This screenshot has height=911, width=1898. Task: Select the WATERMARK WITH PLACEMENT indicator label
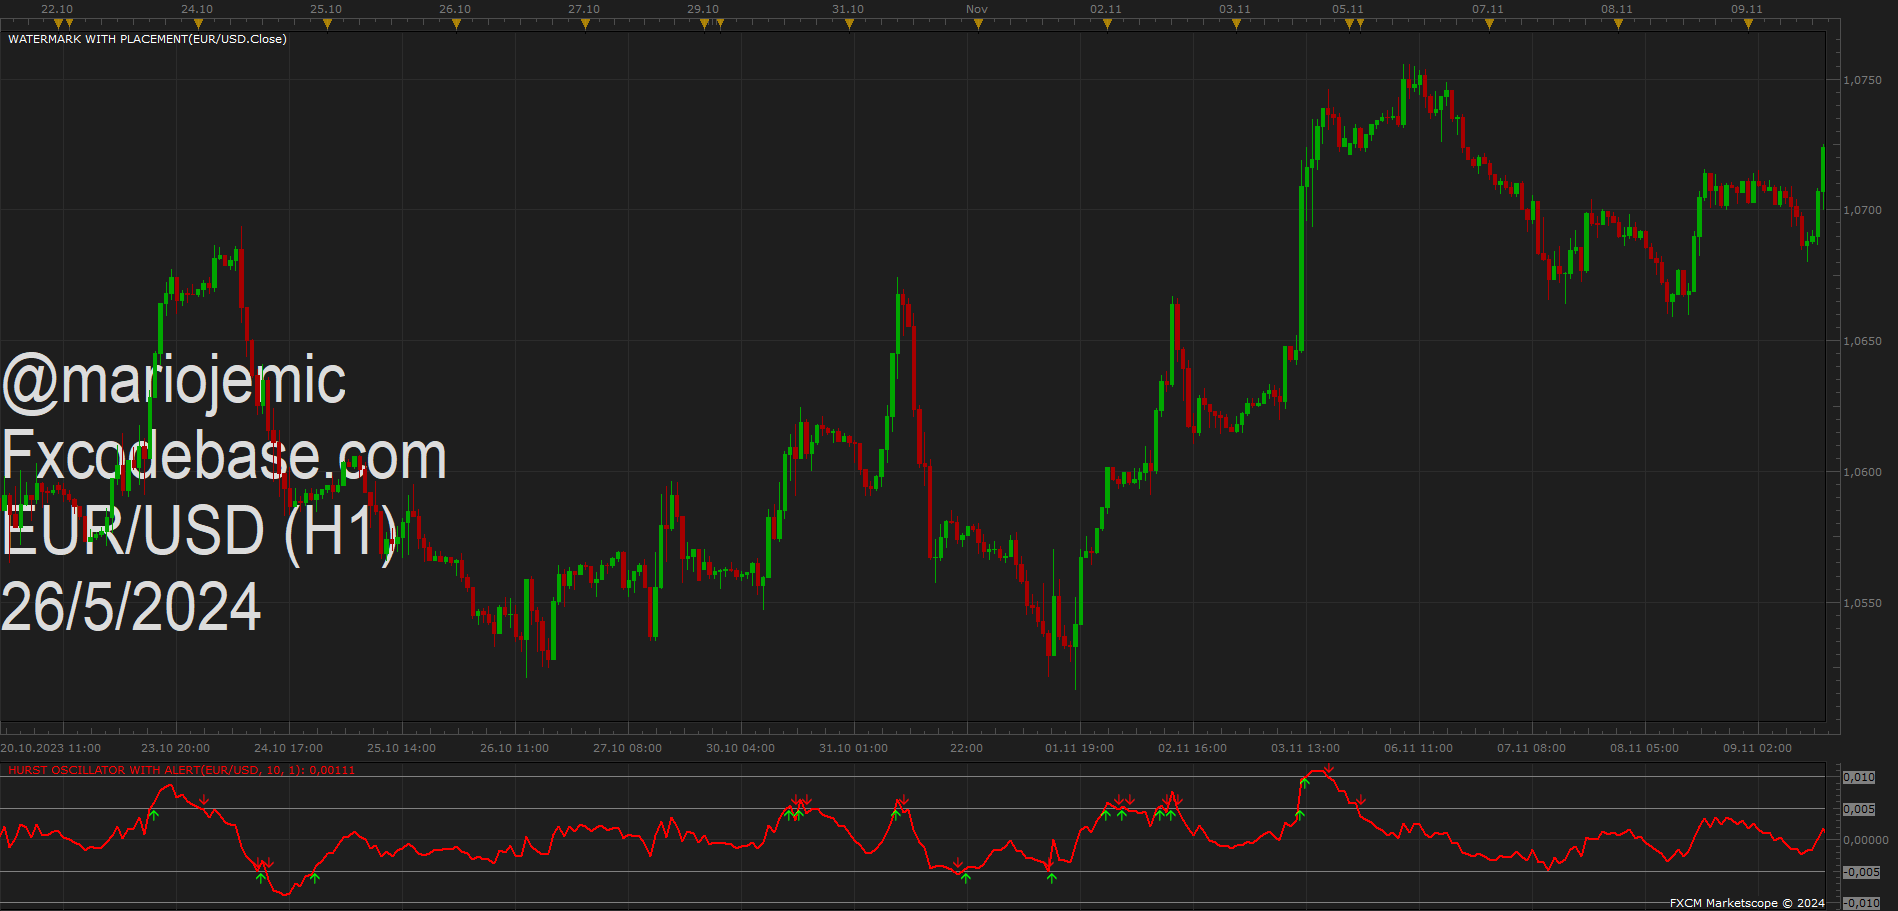[x=147, y=39]
